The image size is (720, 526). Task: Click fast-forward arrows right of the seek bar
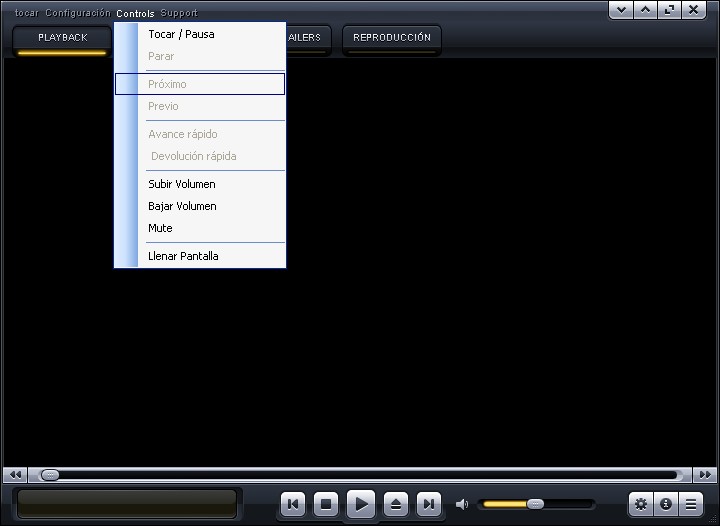coord(705,475)
